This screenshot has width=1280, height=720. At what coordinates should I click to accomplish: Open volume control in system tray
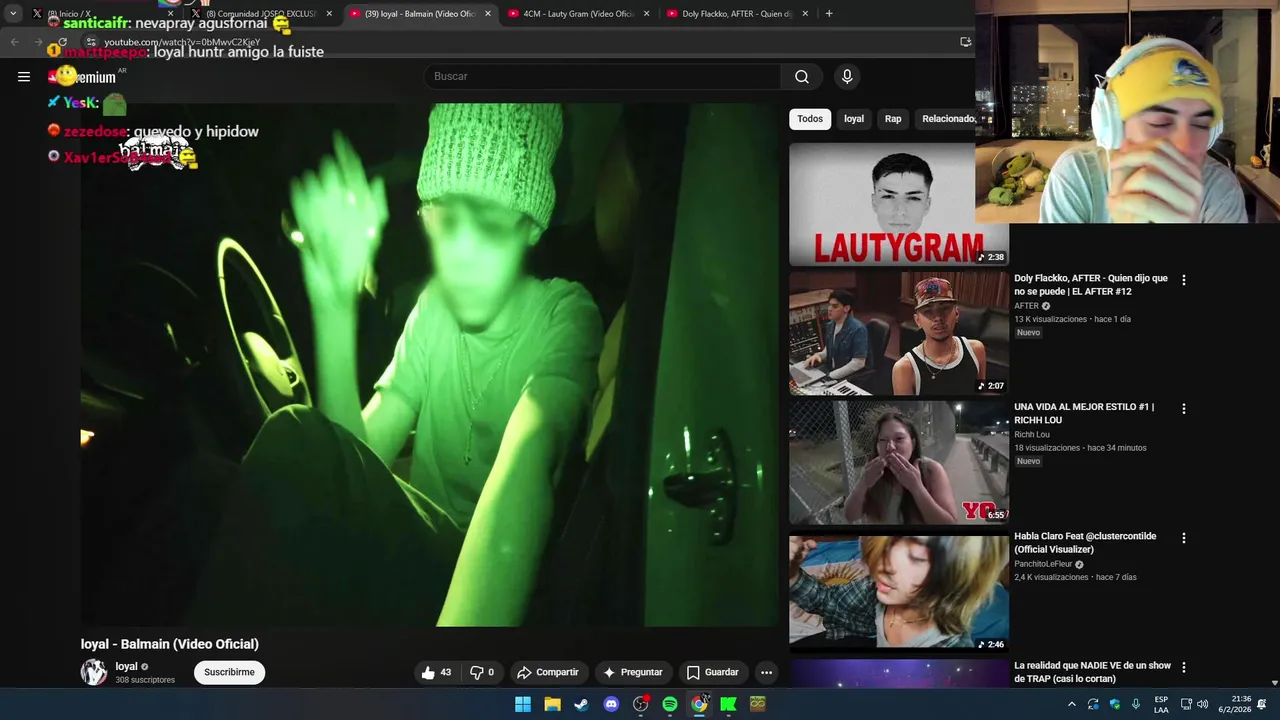(x=1203, y=704)
